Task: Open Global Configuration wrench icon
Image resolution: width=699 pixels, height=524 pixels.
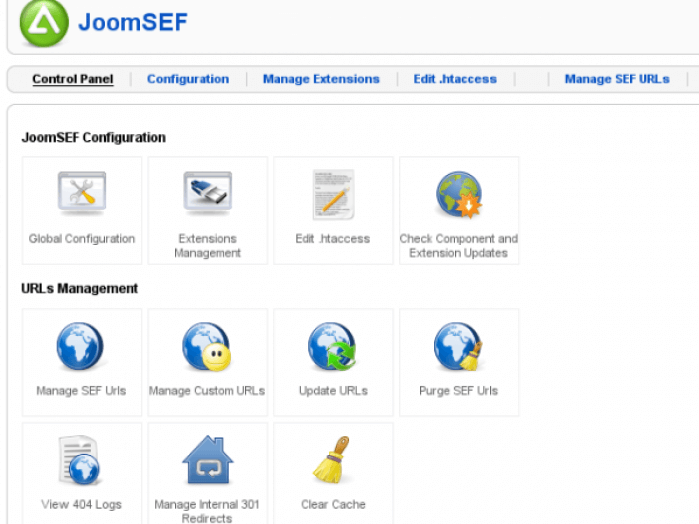Action: tap(82, 192)
